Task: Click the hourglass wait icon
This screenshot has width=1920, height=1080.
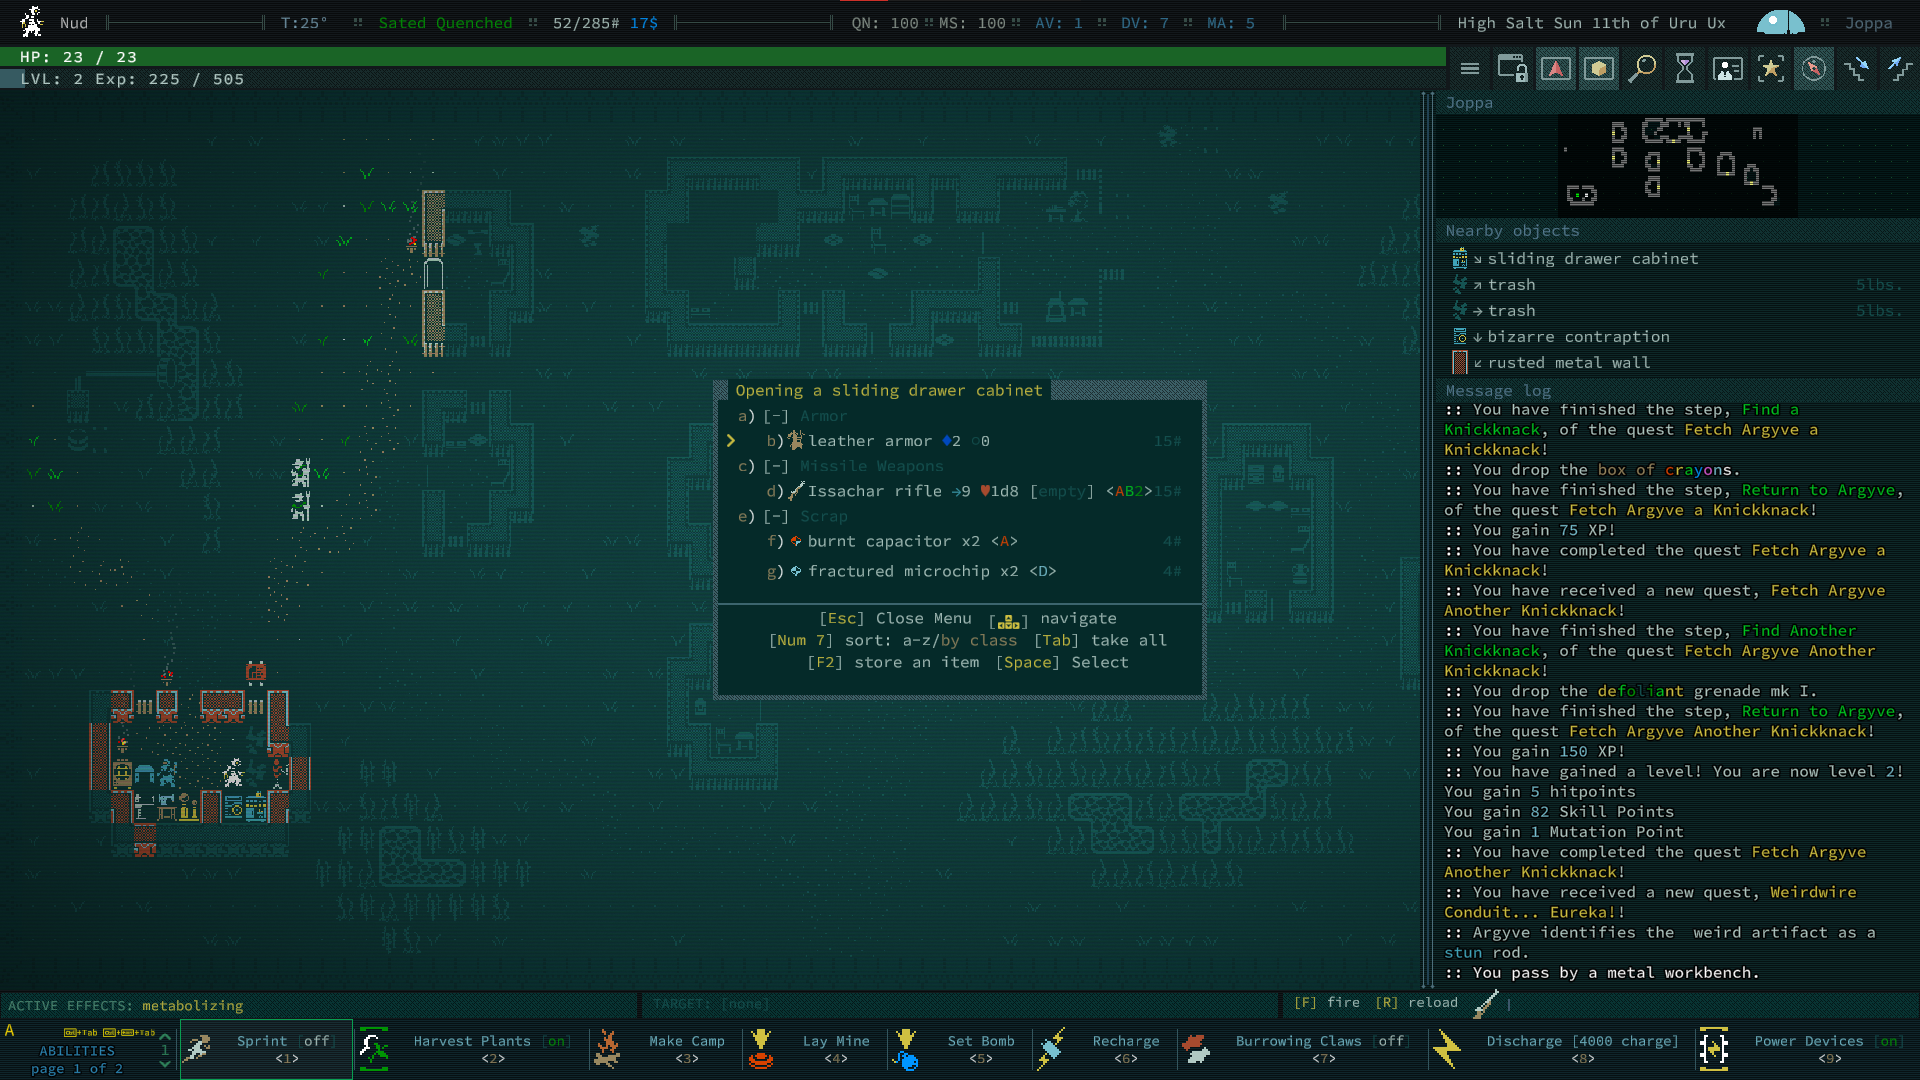Action: 1685,69
